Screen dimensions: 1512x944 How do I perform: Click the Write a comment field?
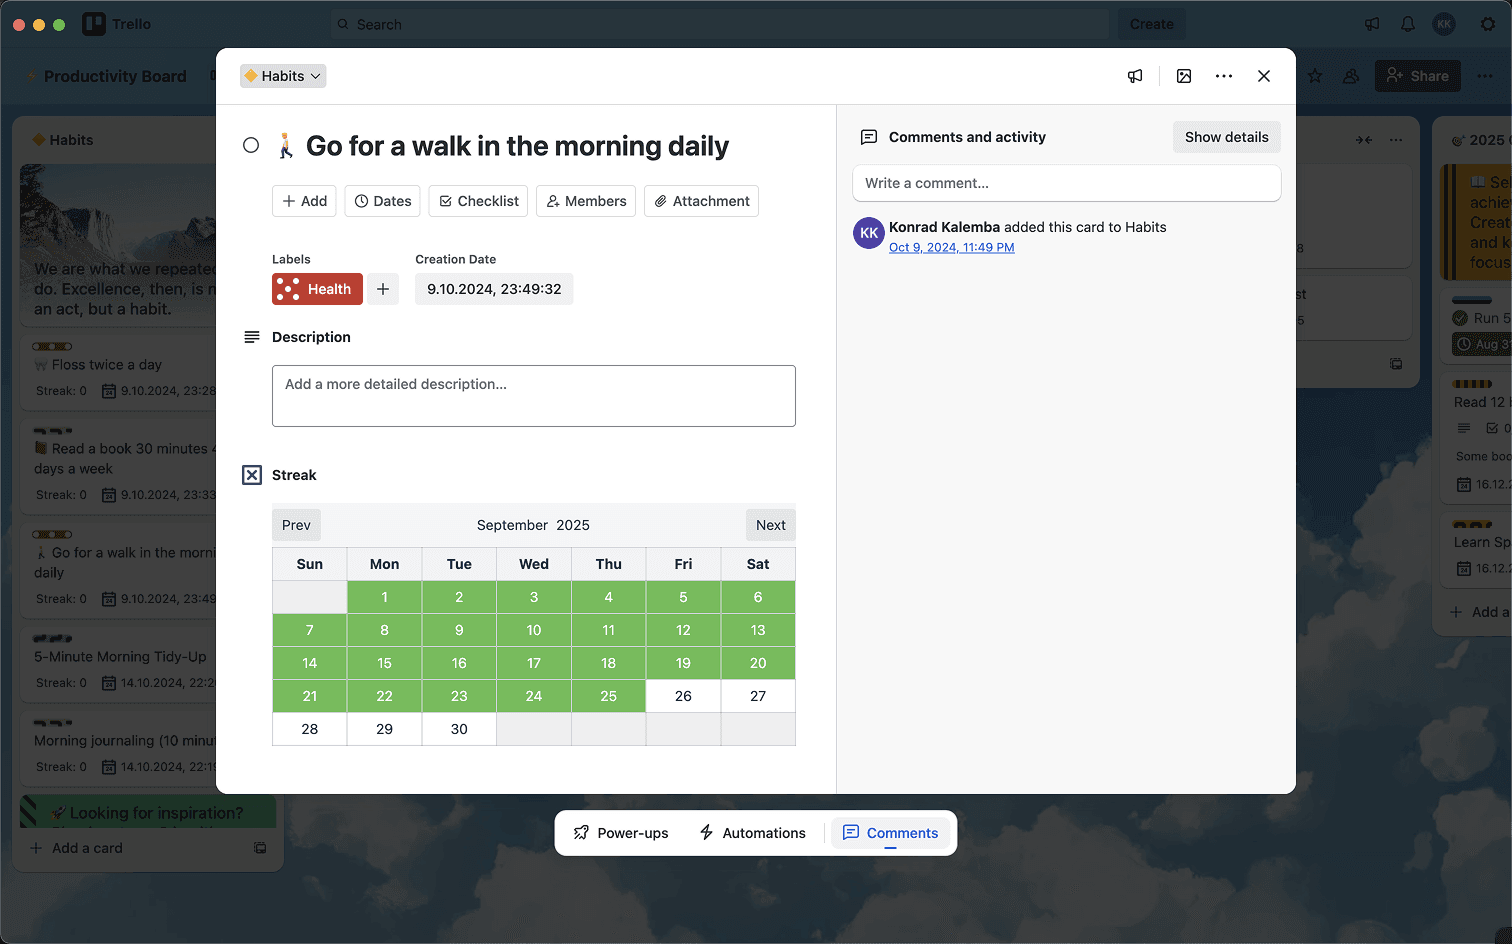point(1066,183)
